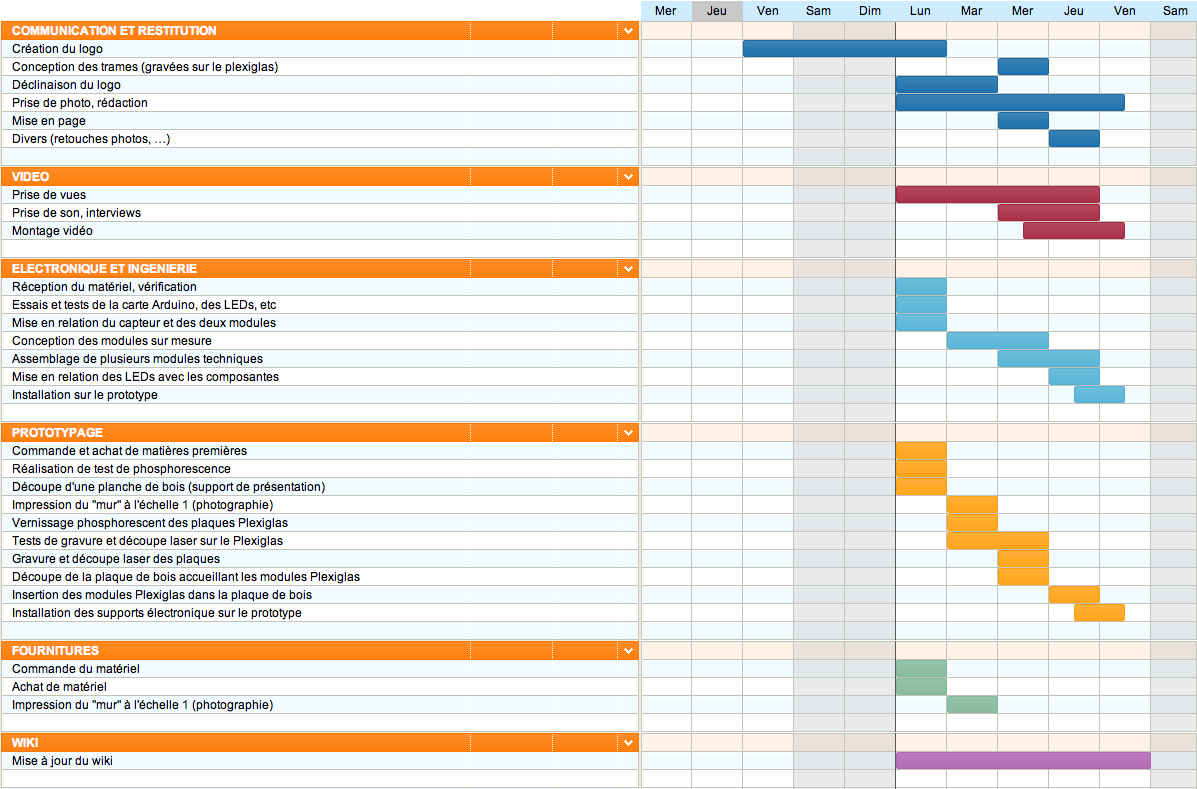The width and height of the screenshot is (1197, 789).
Task: Select the light blue "Installation sur le prototype" bar
Action: [1099, 395]
